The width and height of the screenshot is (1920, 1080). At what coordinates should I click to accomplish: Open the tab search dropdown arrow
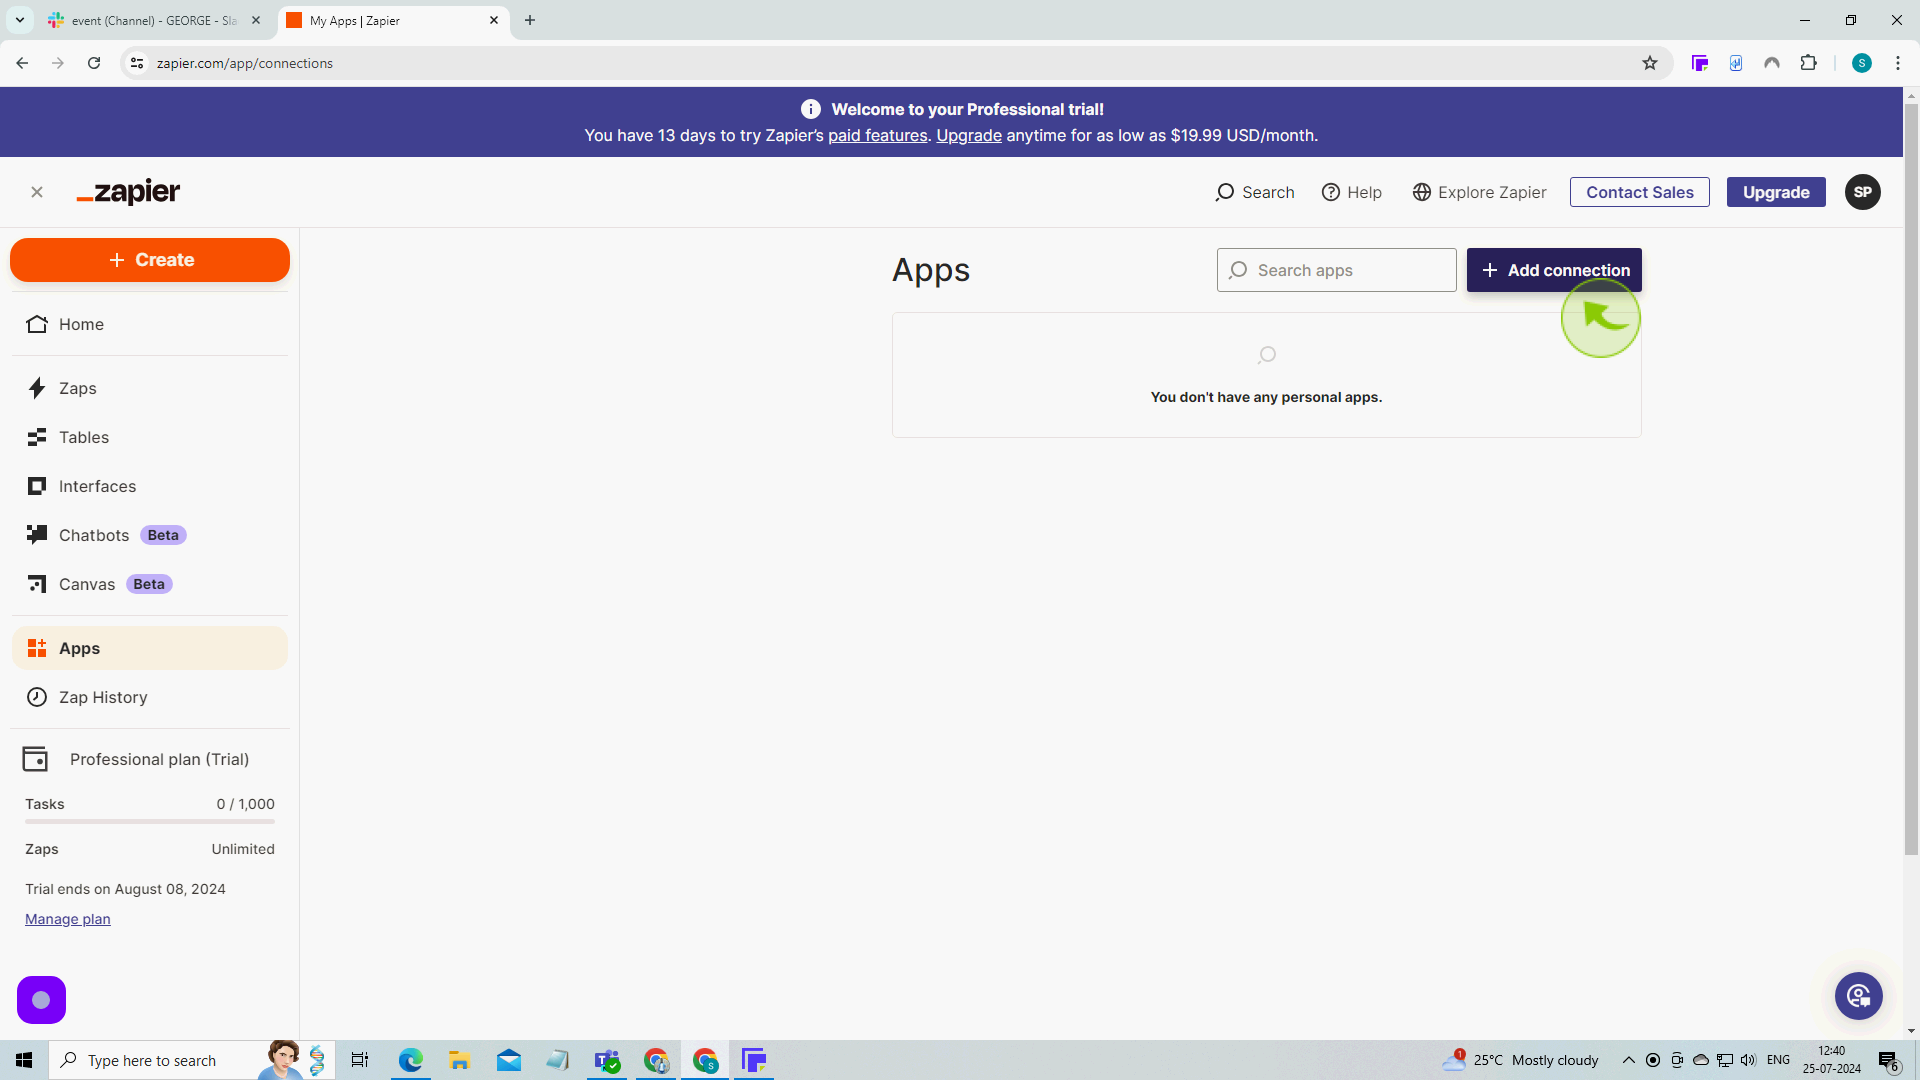point(20,20)
